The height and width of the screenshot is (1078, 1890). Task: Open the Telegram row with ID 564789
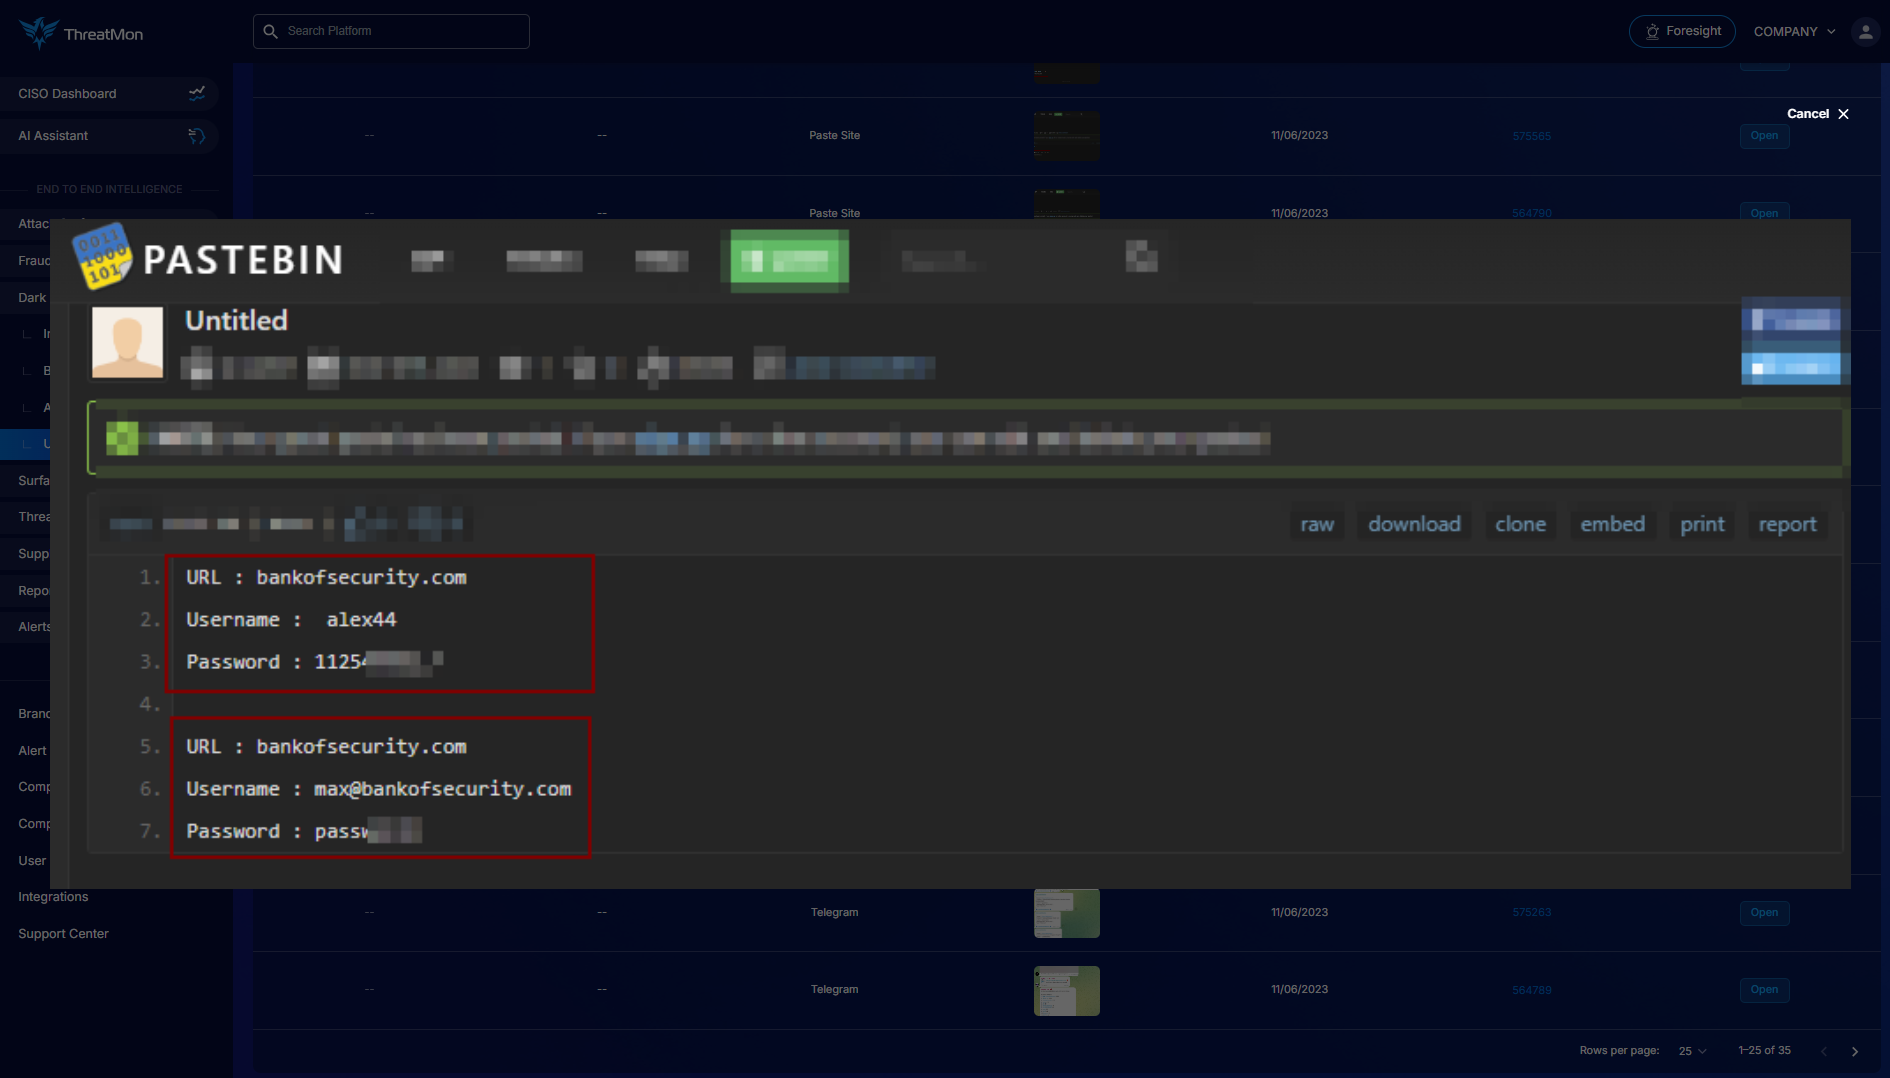pyautogui.click(x=1764, y=990)
